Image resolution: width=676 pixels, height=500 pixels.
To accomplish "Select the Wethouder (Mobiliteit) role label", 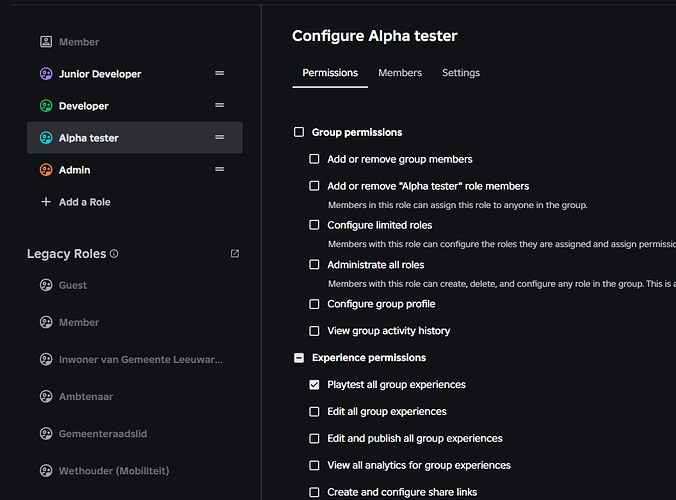I will point(114,470).
